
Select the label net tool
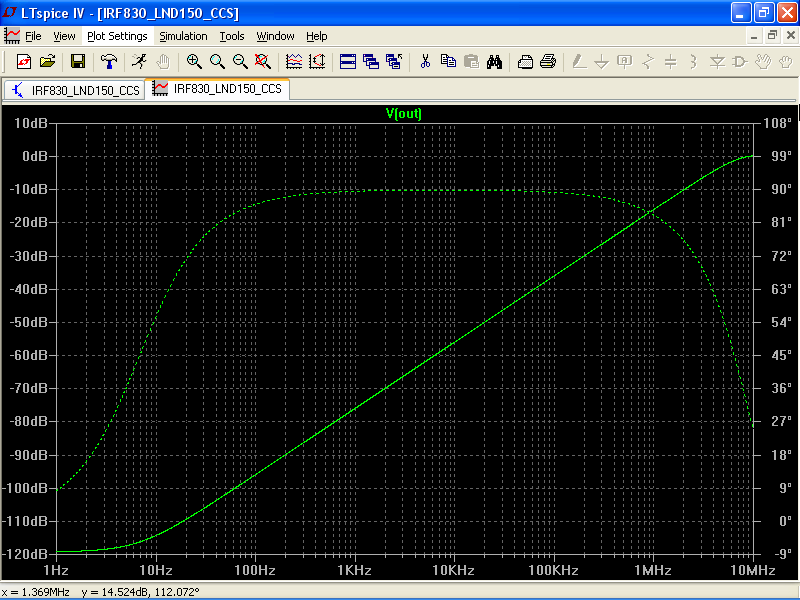point(624,62)
